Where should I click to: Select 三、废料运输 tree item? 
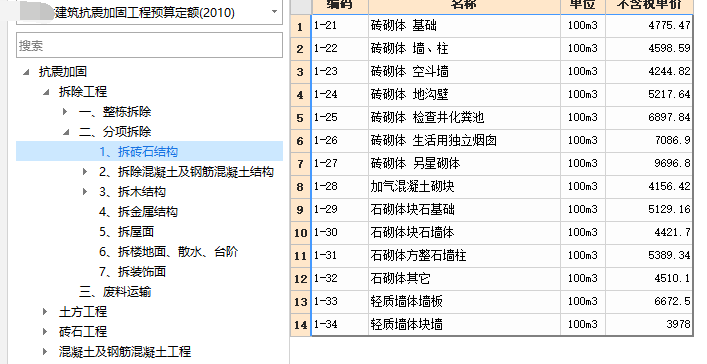[x=115, y=291]
